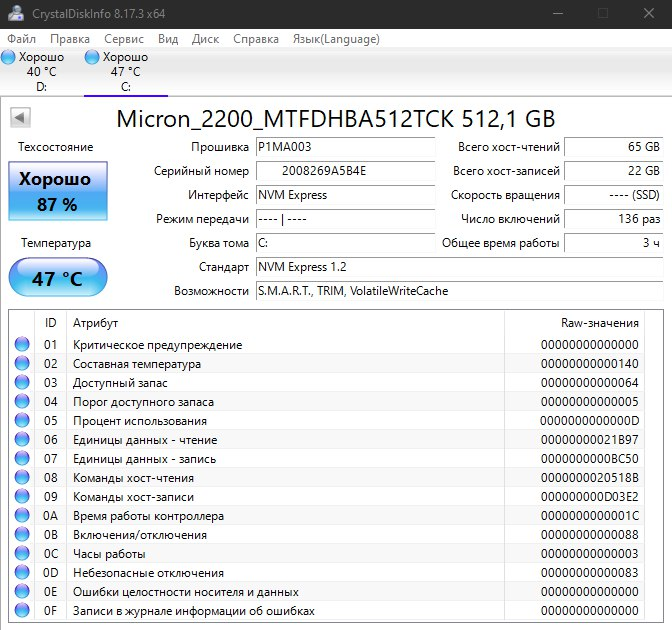Open the Справка menu
Viewport: 672px width, 630px height.
(x=256, y=39)
